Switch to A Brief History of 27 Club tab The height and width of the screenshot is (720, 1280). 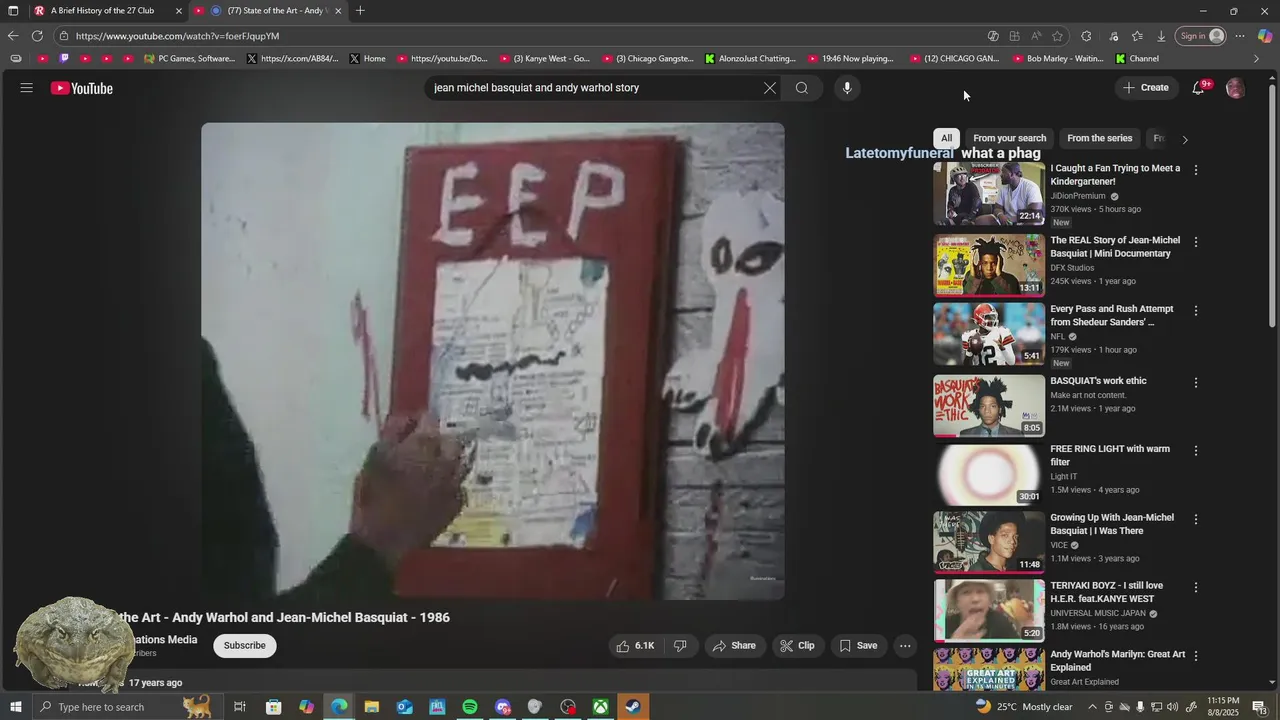(103, 11)
